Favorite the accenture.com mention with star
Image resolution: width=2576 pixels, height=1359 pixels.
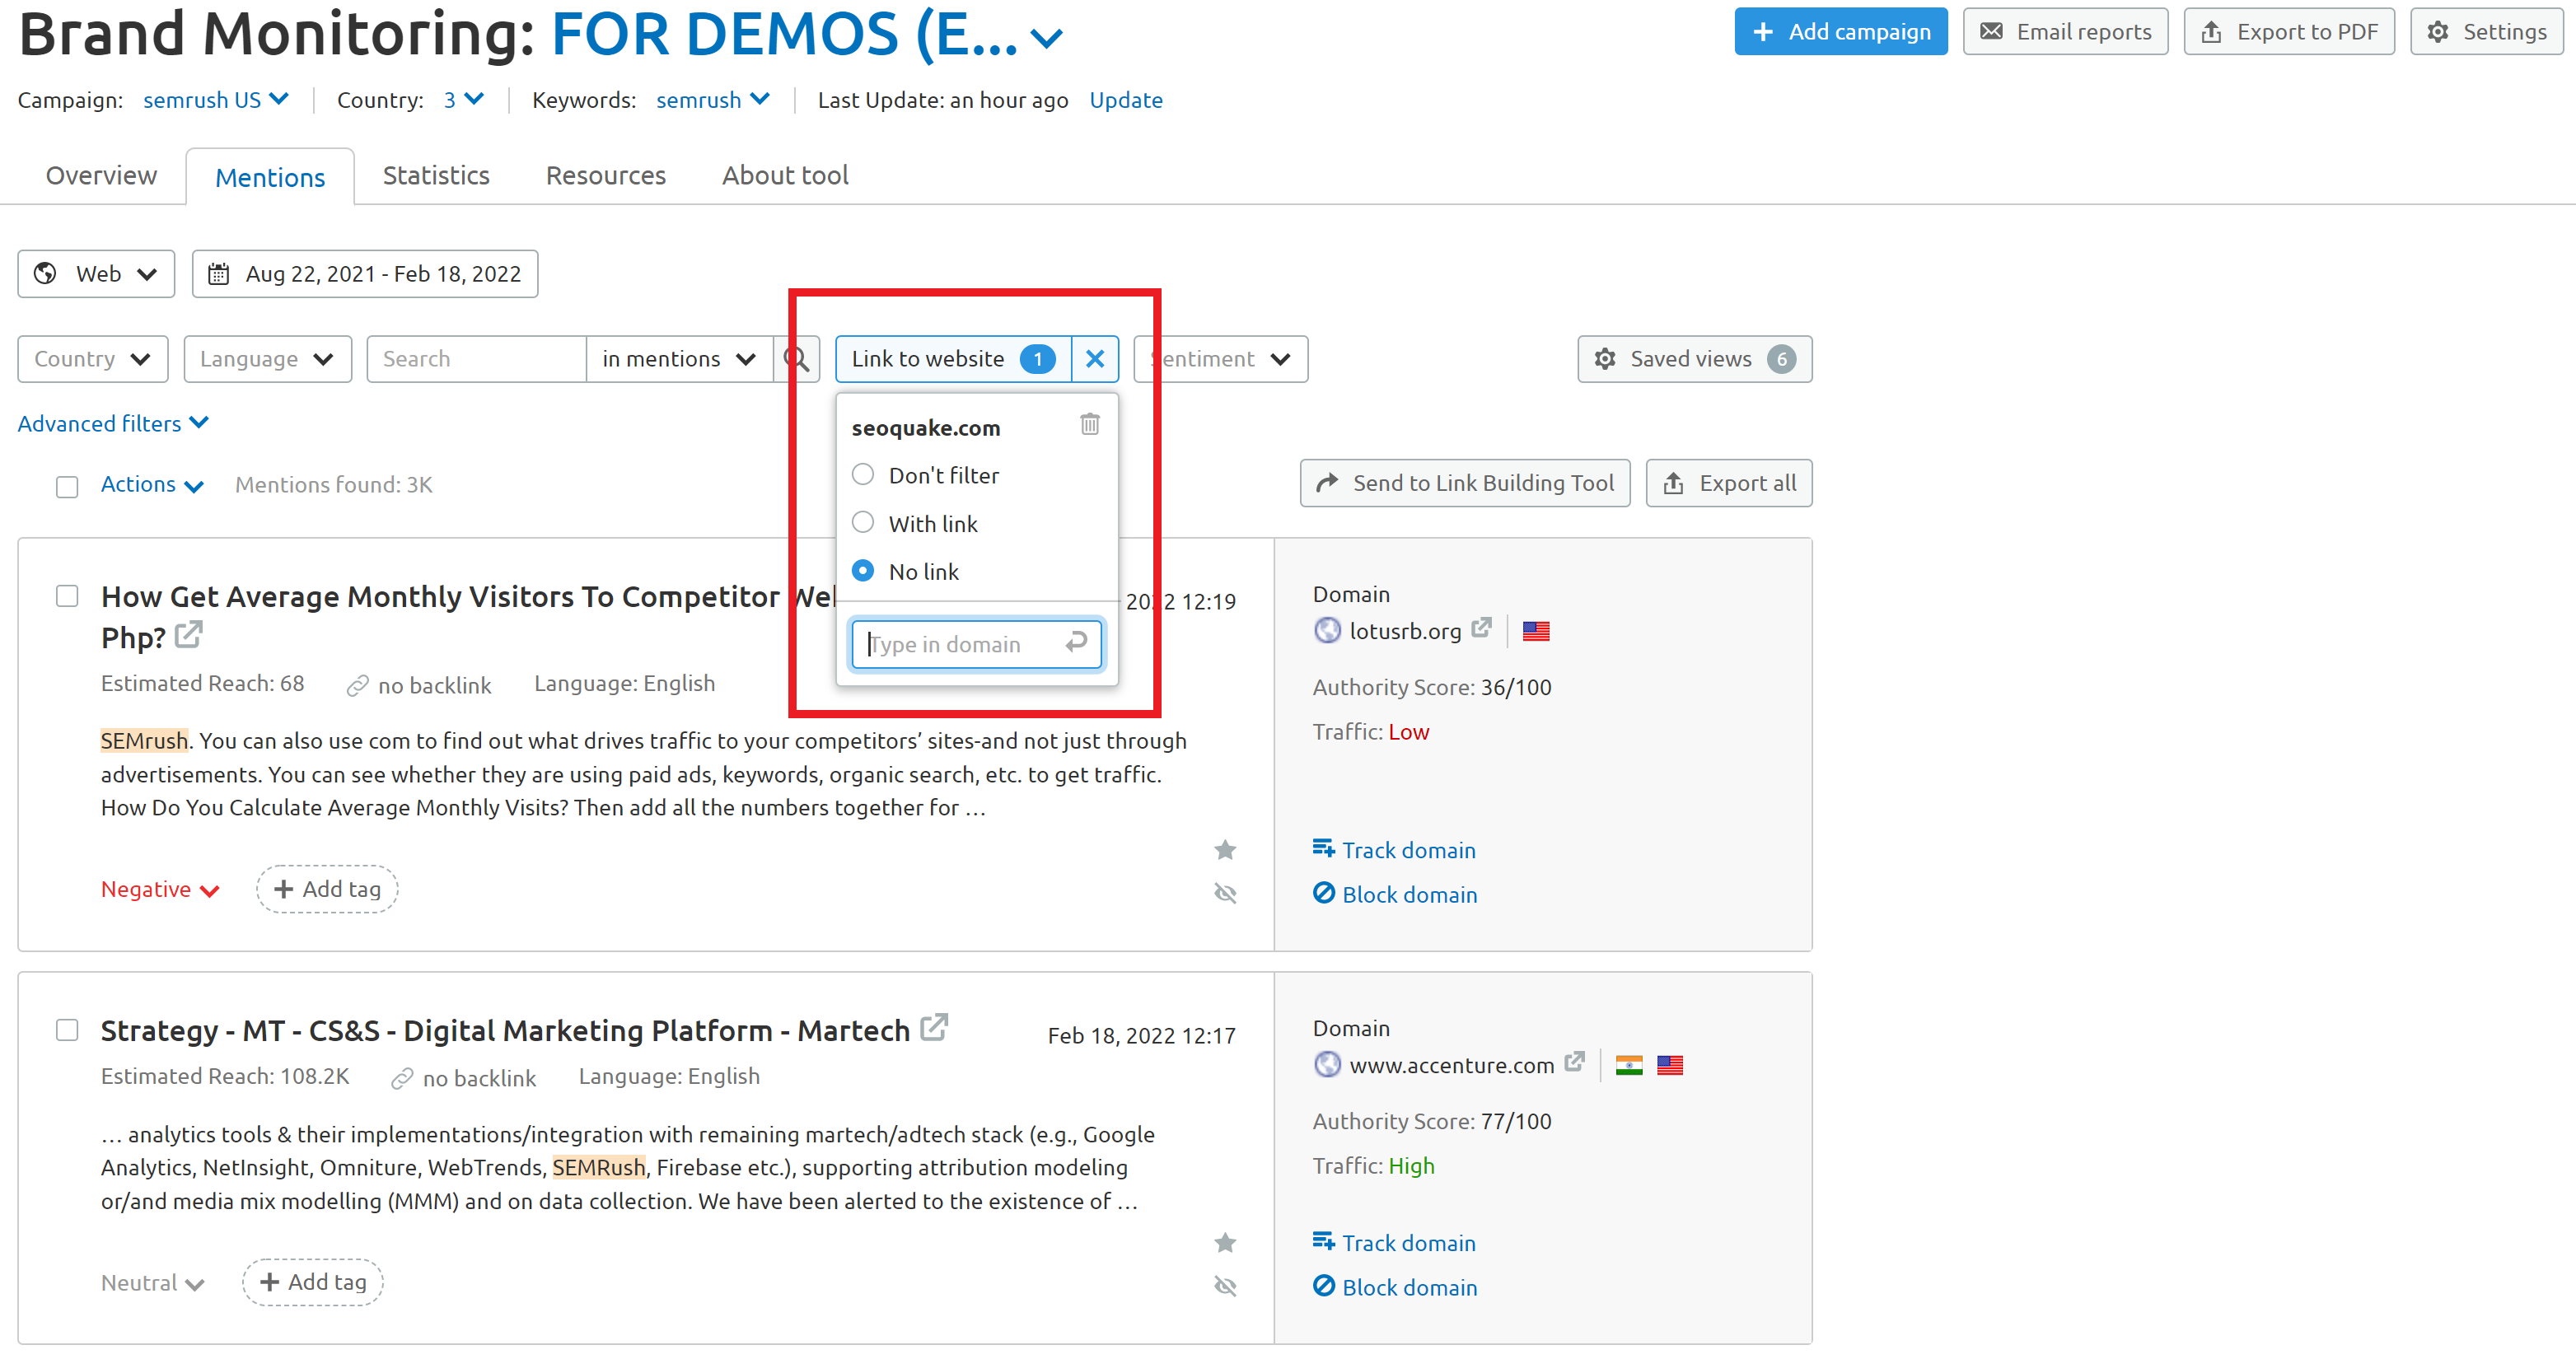pyautogui.click(x=1225, y=1243)
